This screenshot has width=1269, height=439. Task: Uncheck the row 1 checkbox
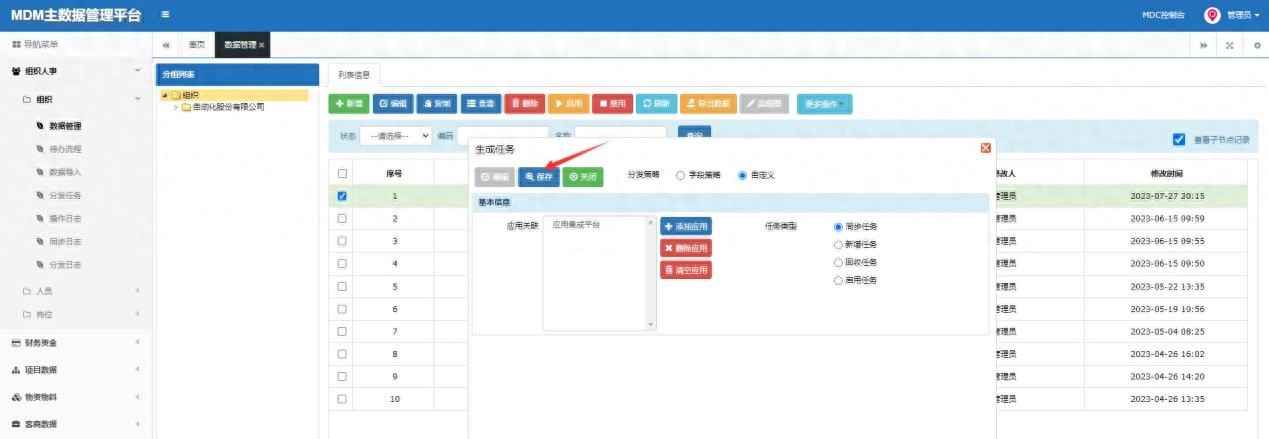(342, 196)
